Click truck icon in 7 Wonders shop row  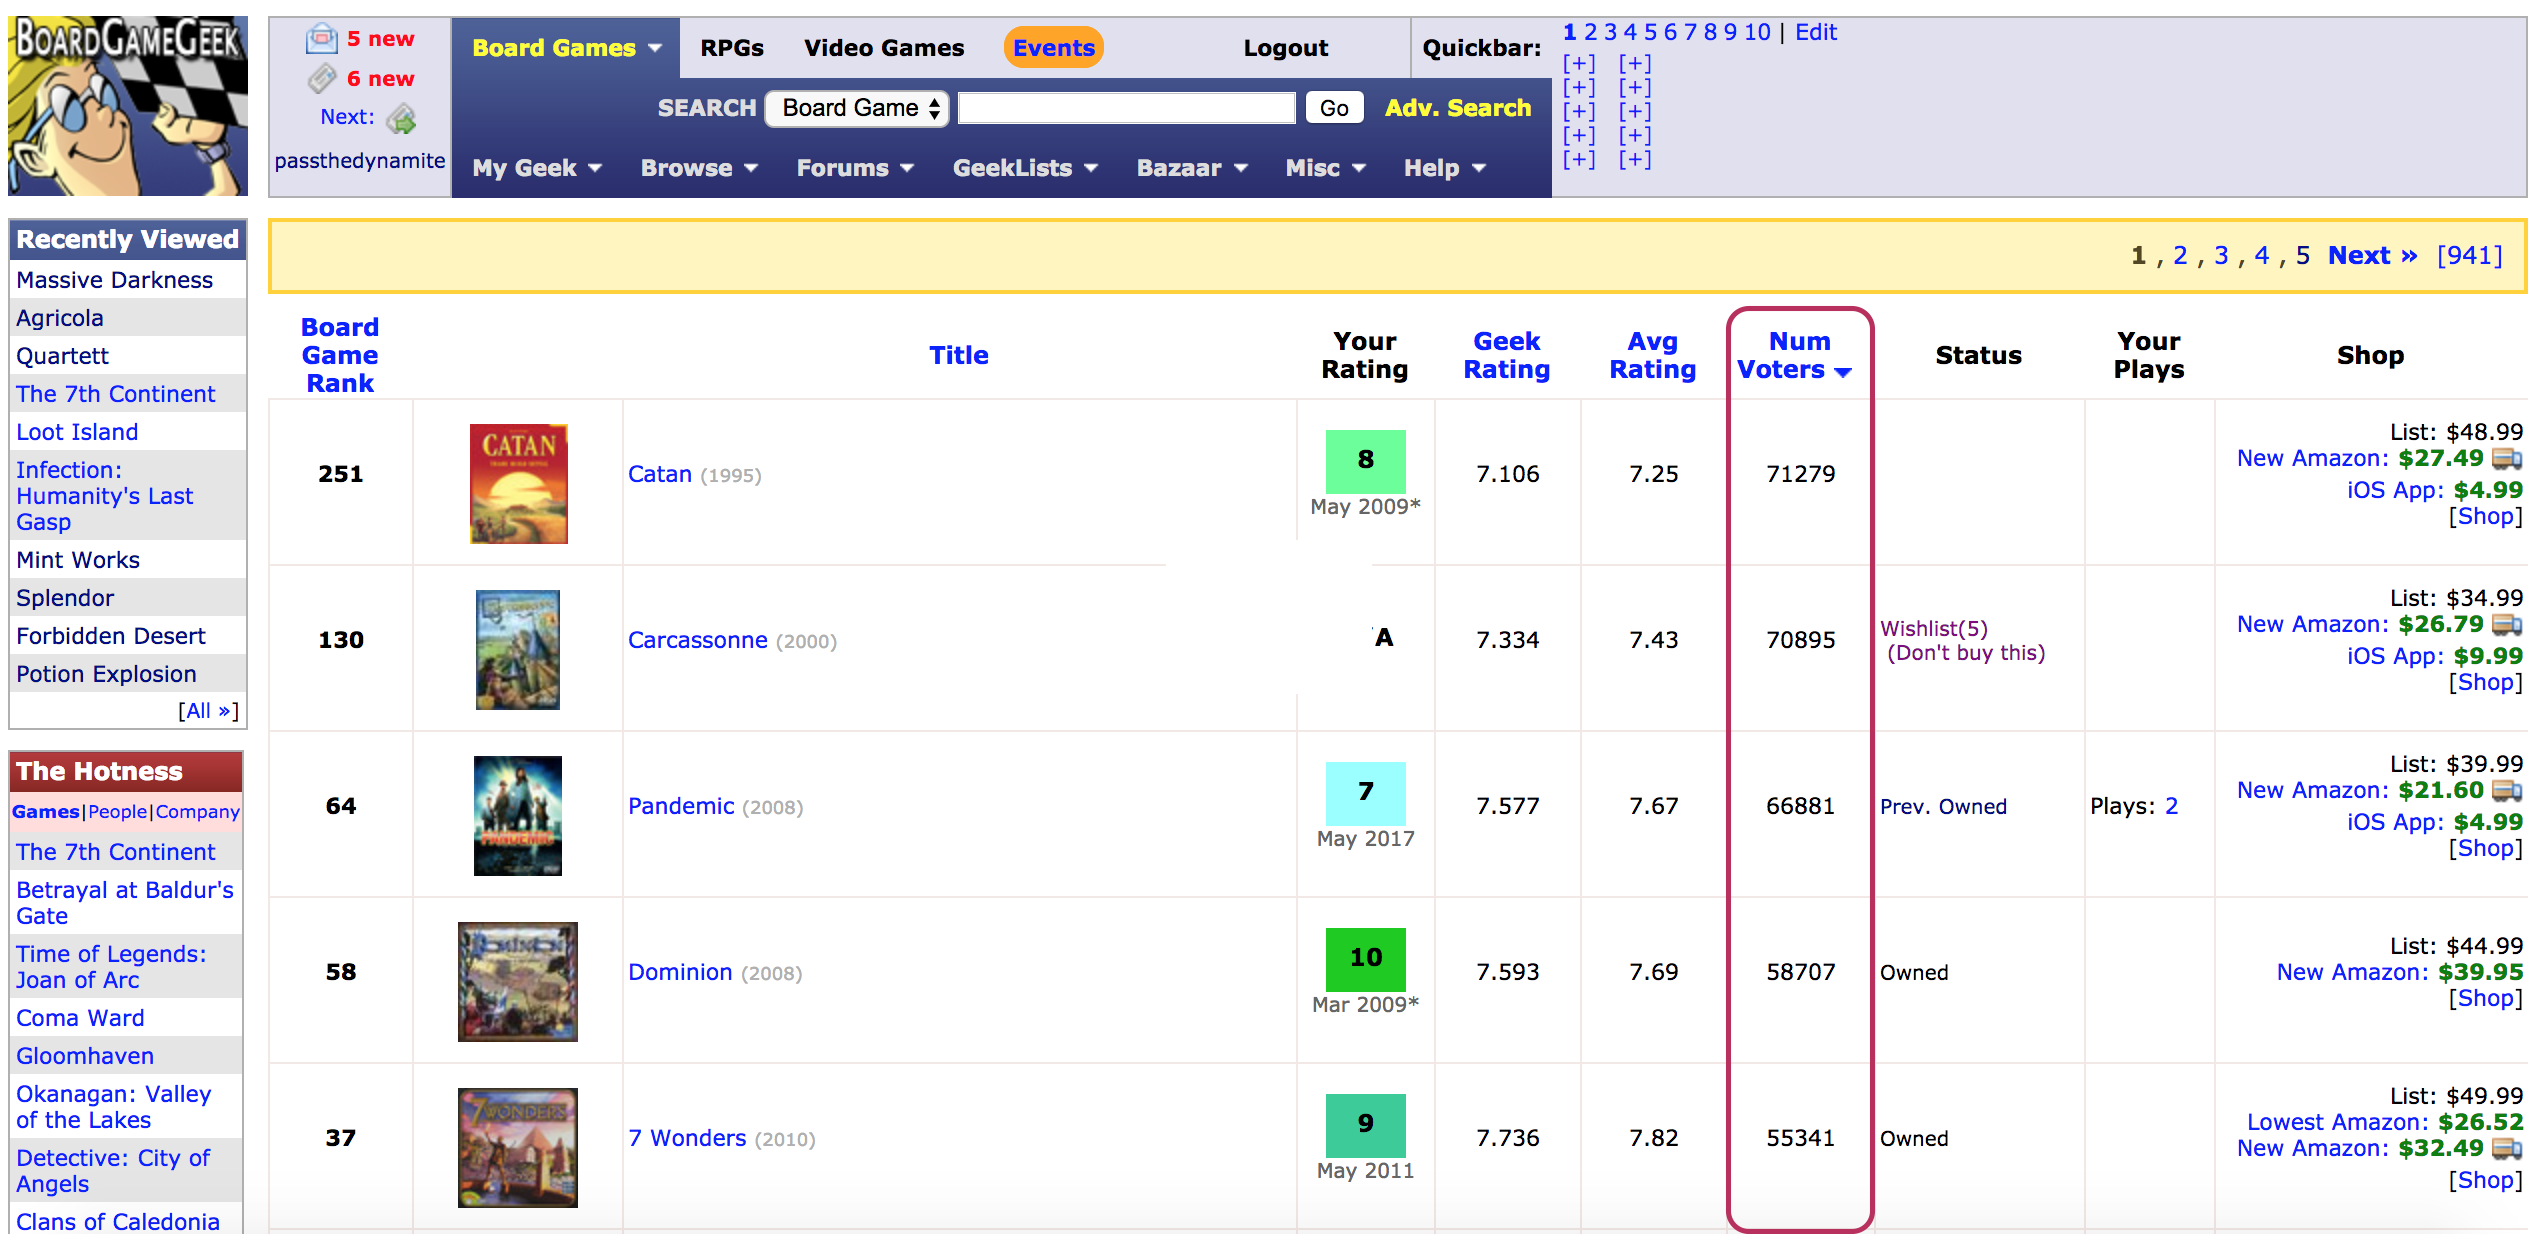click(x=2506, y=1149)
